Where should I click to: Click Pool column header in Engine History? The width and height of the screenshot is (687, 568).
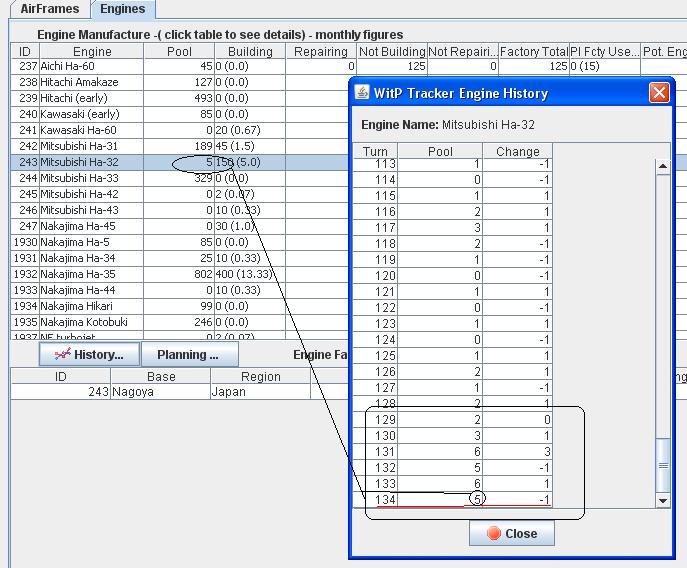pyautogui.click(x=440, y=151)
